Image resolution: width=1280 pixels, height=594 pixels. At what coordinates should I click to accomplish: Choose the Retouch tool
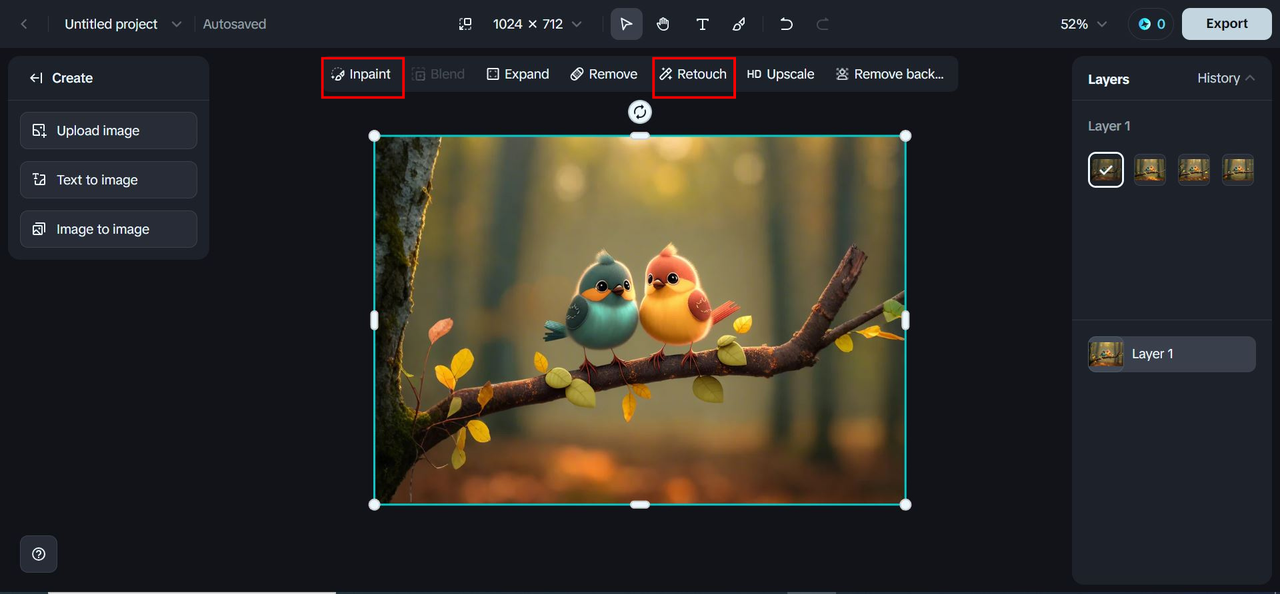693,74
